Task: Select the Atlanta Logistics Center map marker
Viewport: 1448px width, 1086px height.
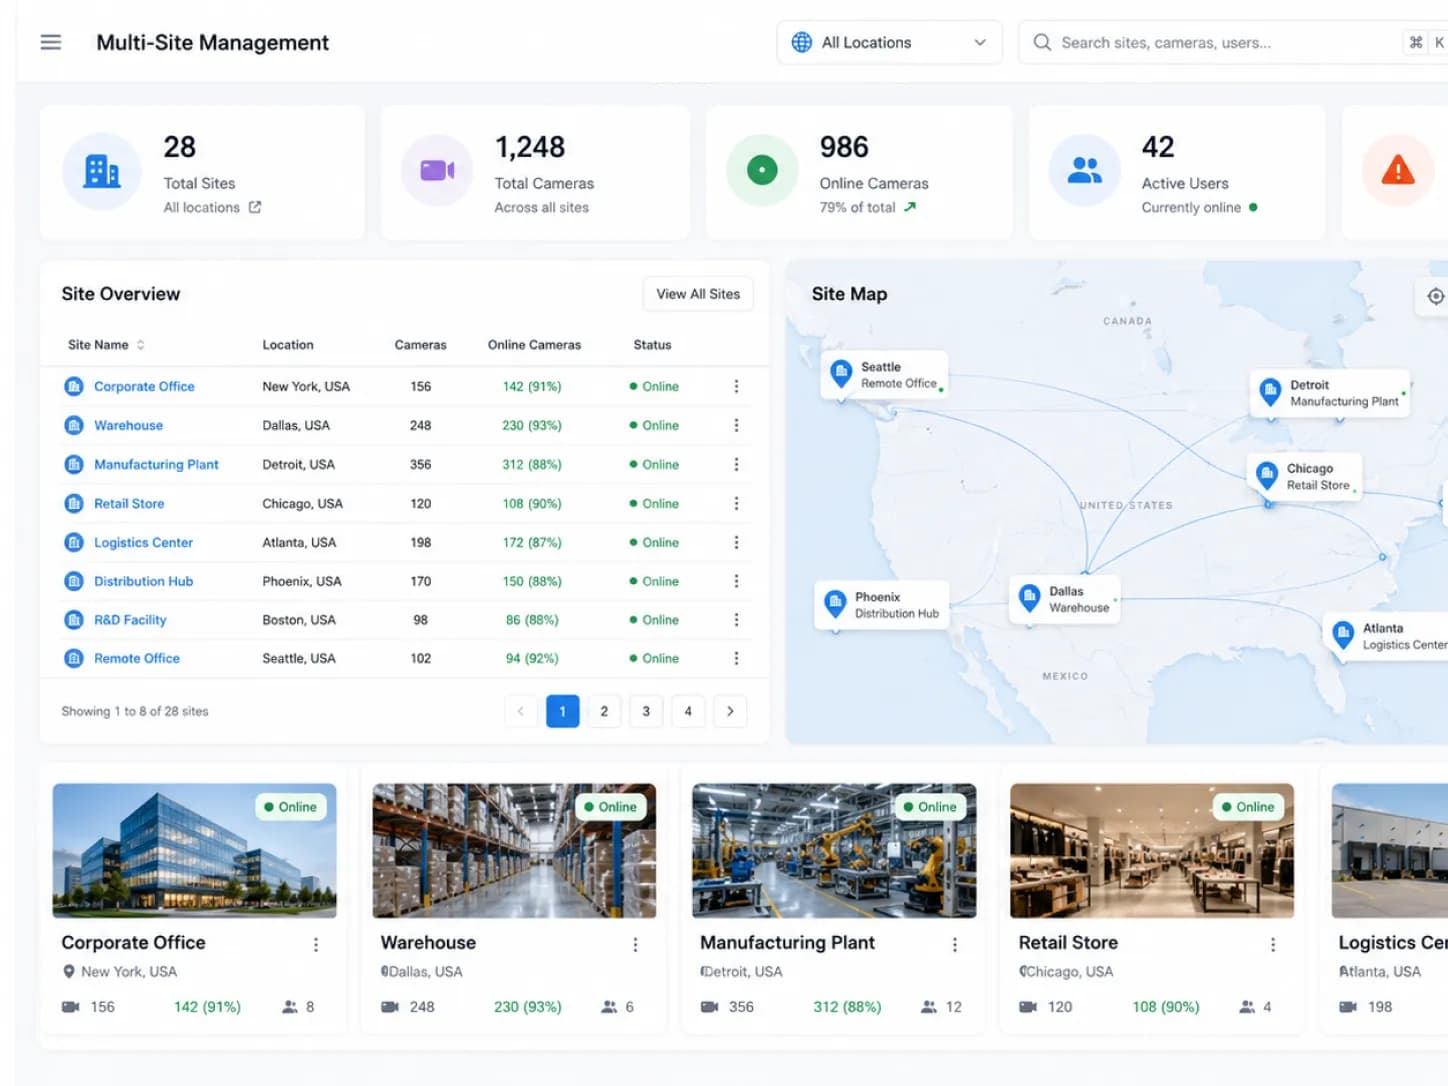Action: [x=1386, y=636]
